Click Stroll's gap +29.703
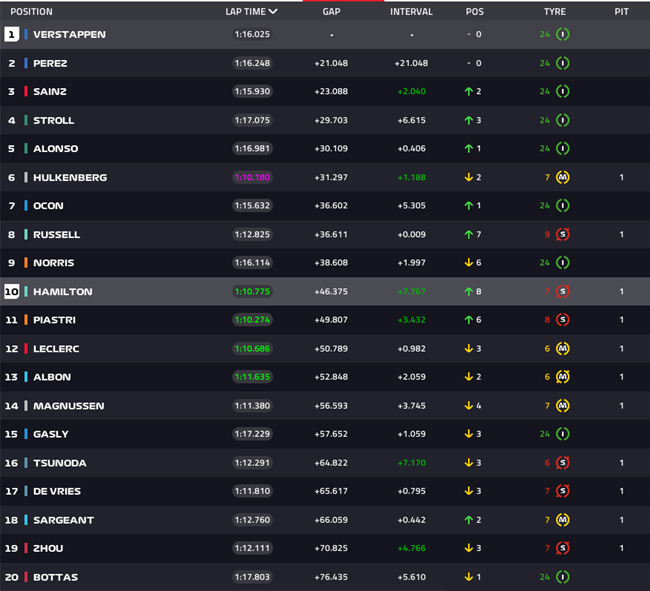This screenshot has height=591, width=650. click(331, 120)
